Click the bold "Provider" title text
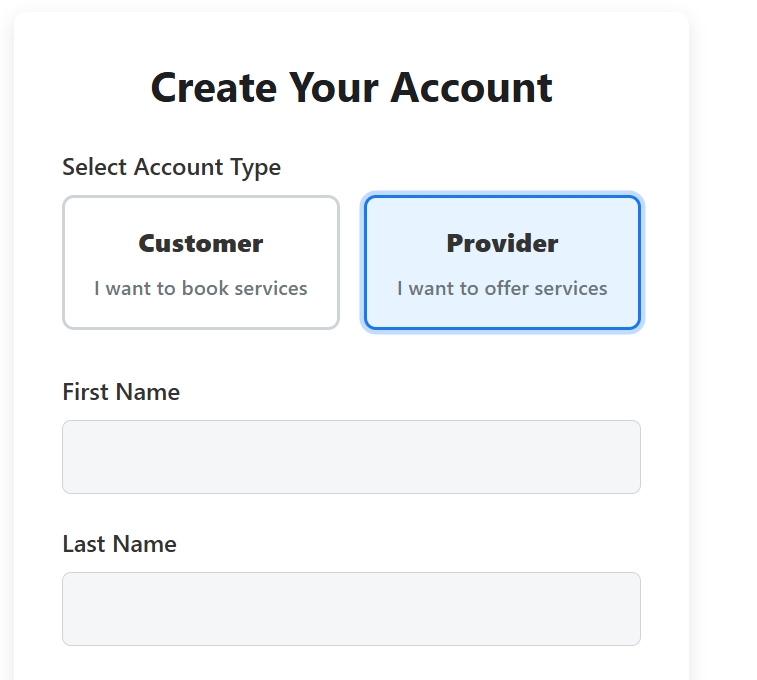 [x=502, y=243]
